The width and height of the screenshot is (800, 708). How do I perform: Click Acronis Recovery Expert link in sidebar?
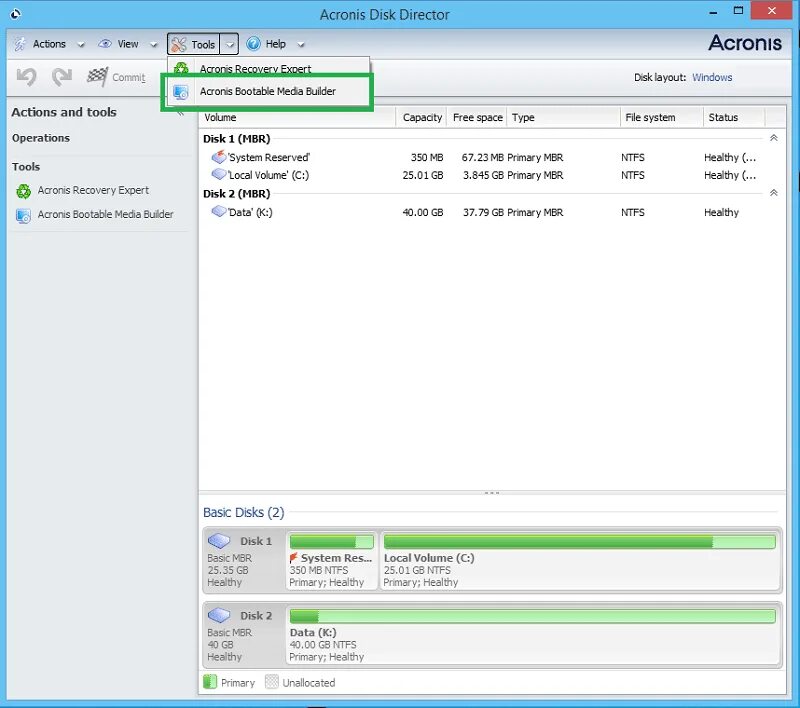coord(93,190)
